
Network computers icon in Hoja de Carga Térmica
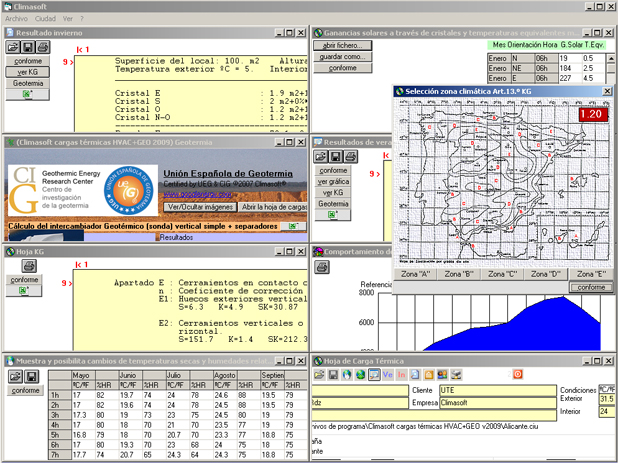456,375
